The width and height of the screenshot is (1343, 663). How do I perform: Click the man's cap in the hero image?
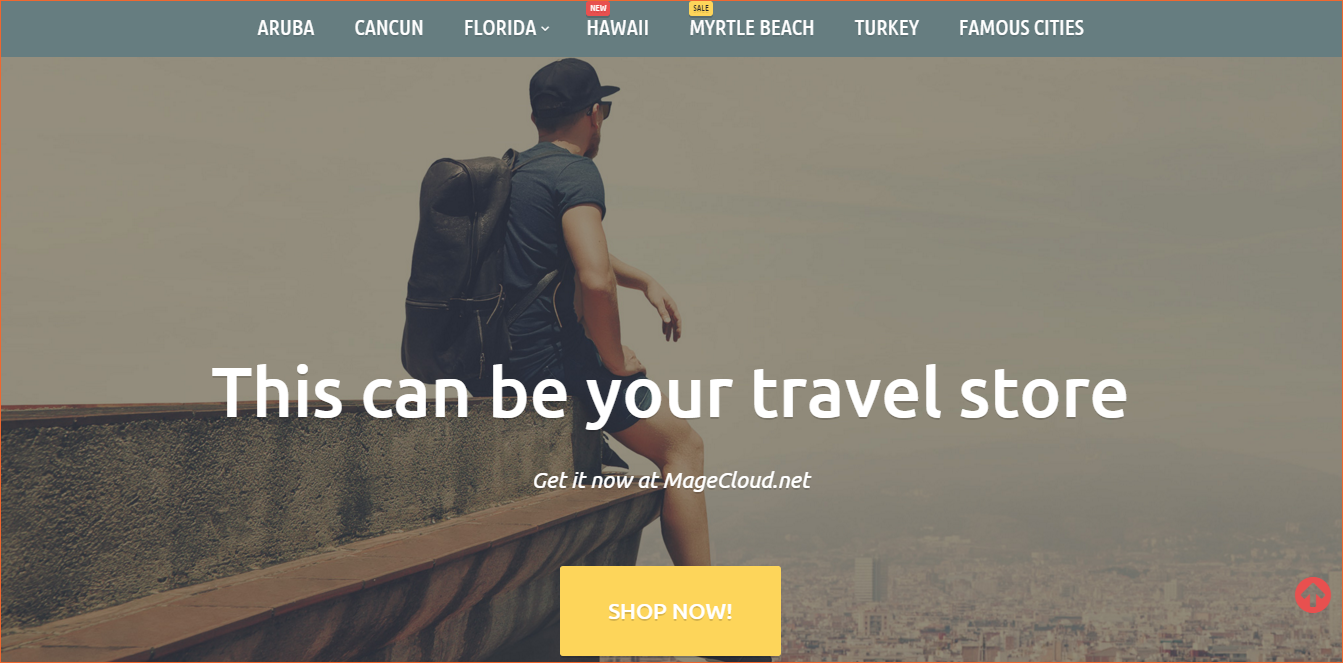tap(570, 82)
